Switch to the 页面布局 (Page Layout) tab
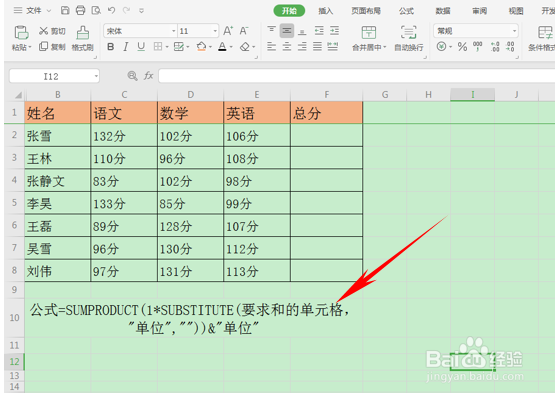 tap(366, 11)
